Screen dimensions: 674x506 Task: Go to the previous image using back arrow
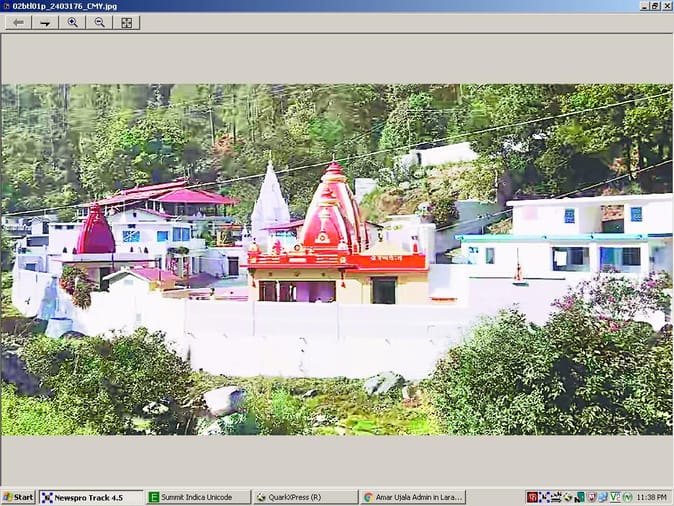click(x=18, y=22)
